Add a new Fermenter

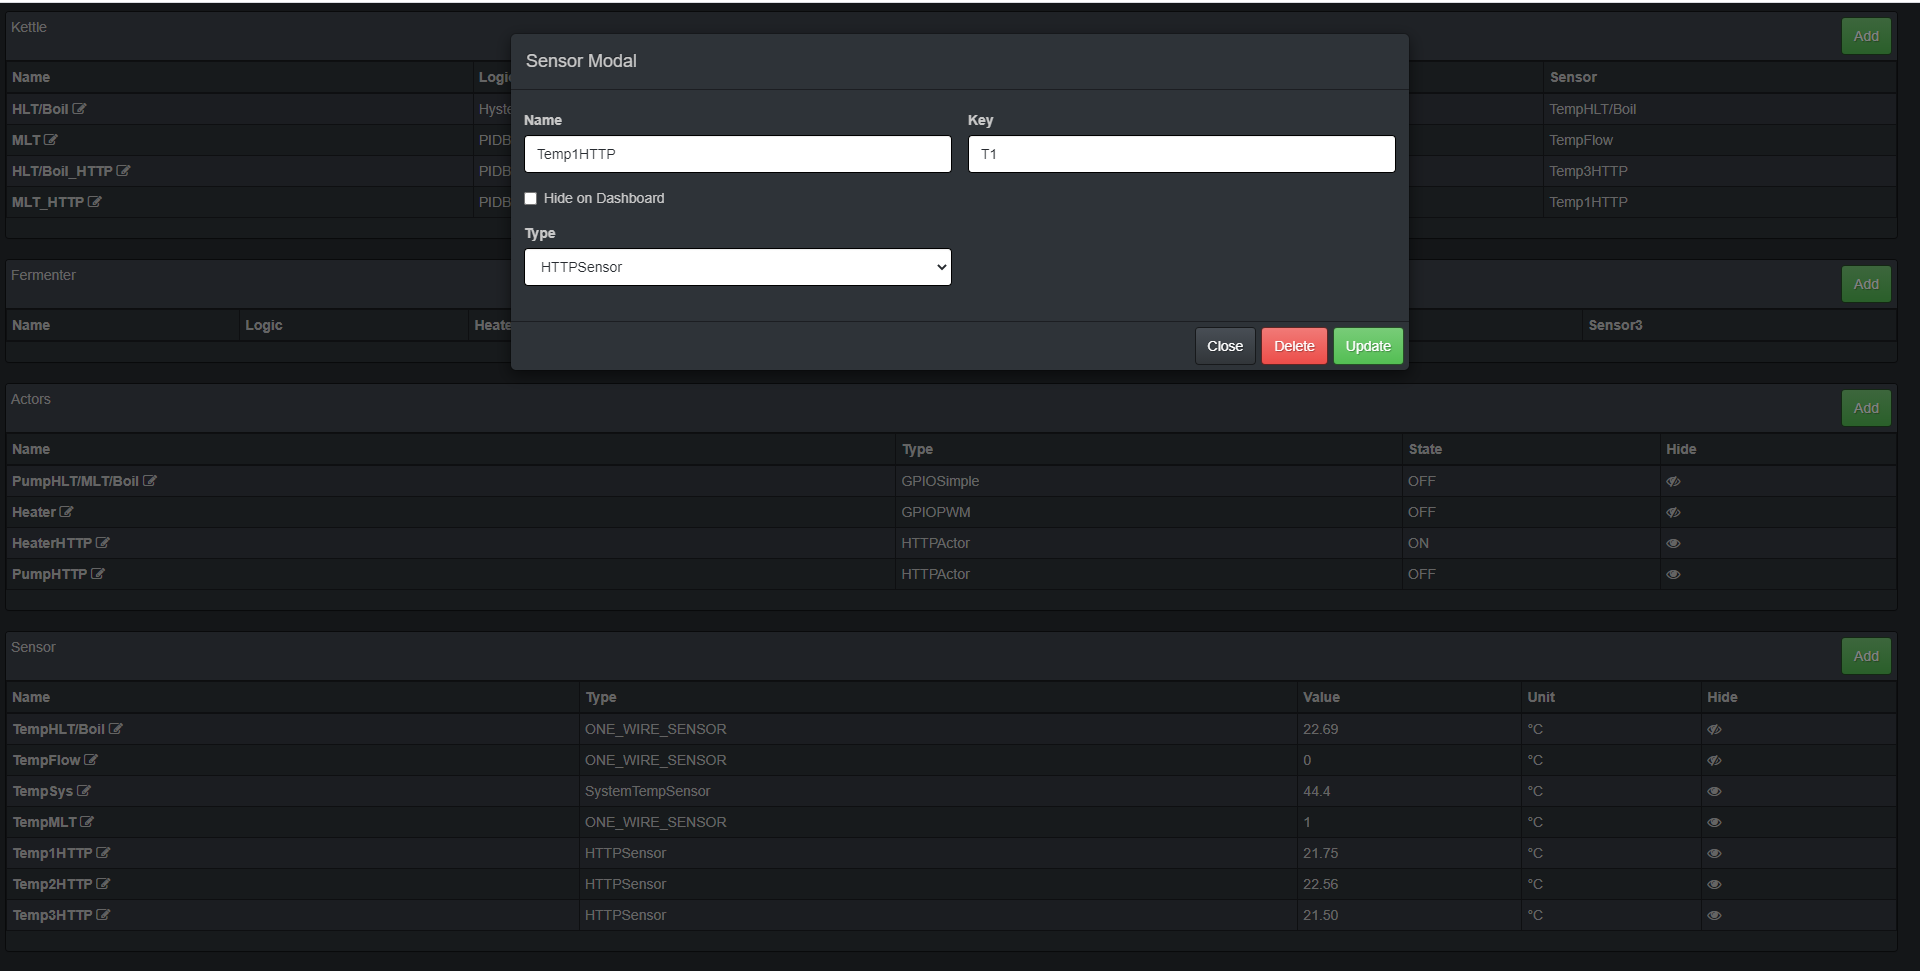[x=1866, y=284]
